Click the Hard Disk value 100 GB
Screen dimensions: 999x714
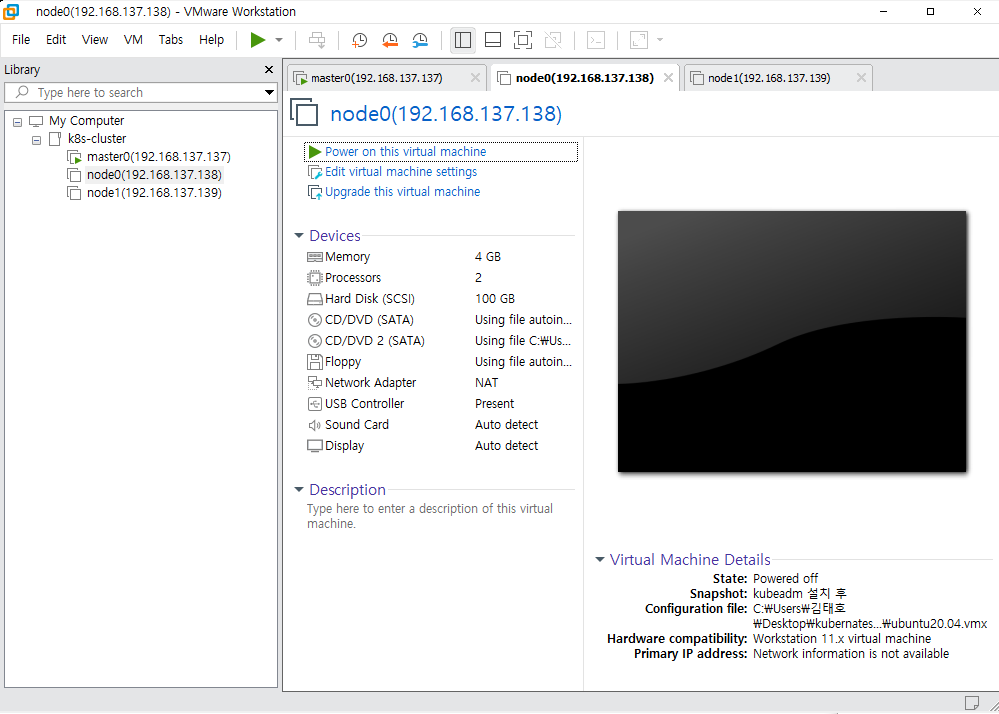495,299
